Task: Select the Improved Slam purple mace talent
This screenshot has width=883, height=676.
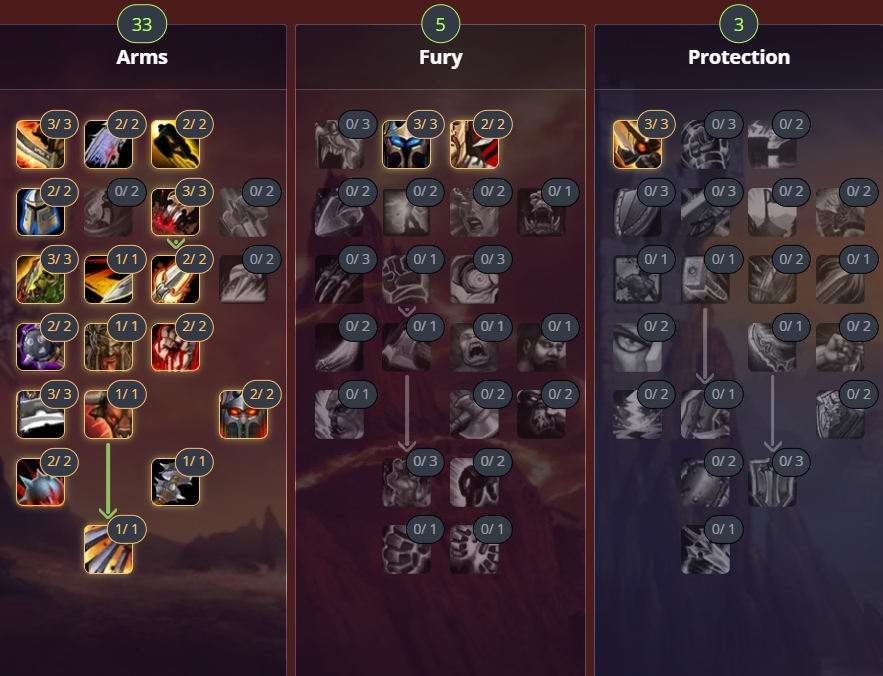Action: point(41,346)
